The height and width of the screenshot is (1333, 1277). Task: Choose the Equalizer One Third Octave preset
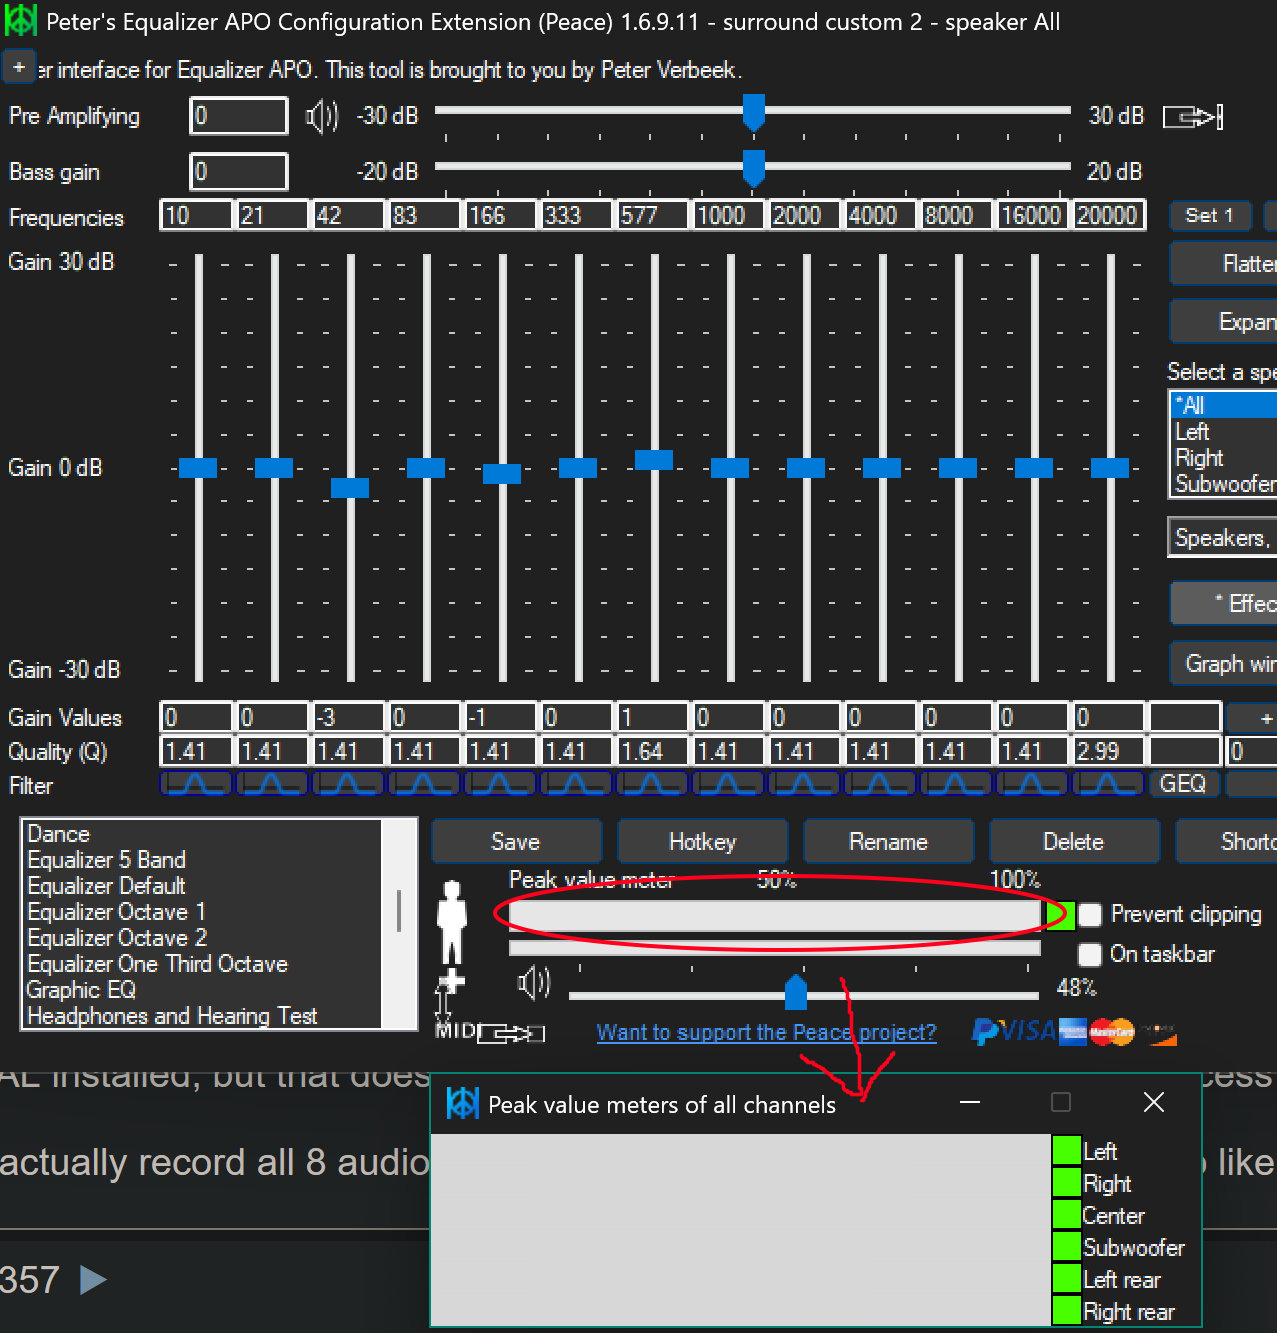pyautogui.click(x=203, y=964)
